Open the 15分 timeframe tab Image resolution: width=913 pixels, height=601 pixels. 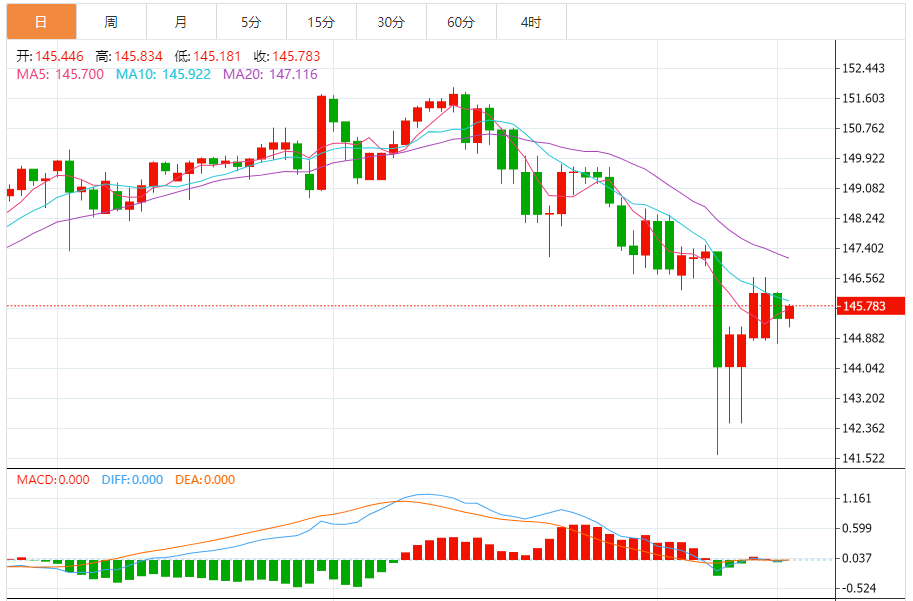tap(321, 22)
